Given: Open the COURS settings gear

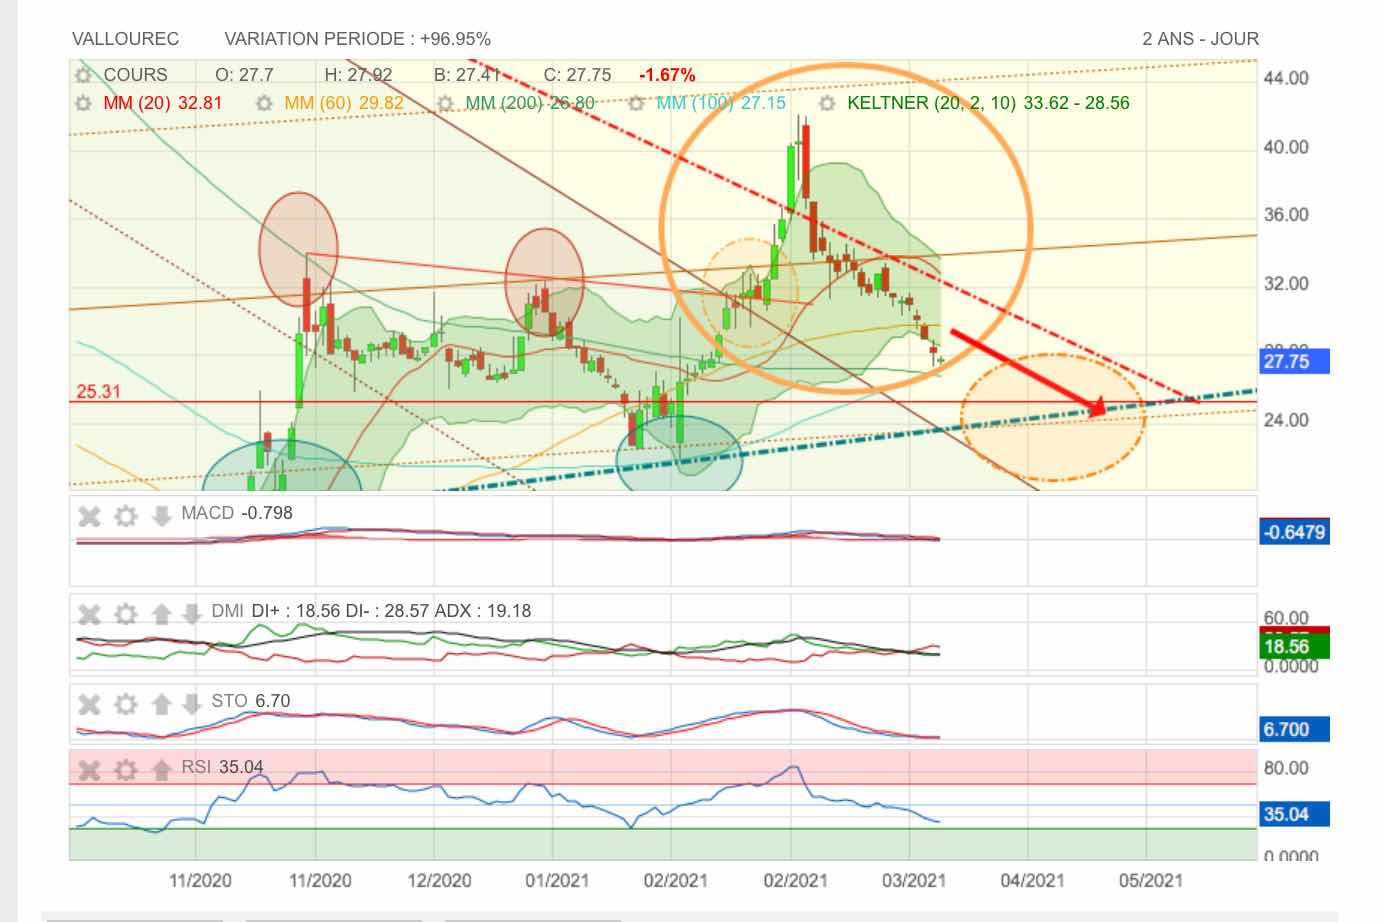Looking at the screenshot, I should click(83, 75).
